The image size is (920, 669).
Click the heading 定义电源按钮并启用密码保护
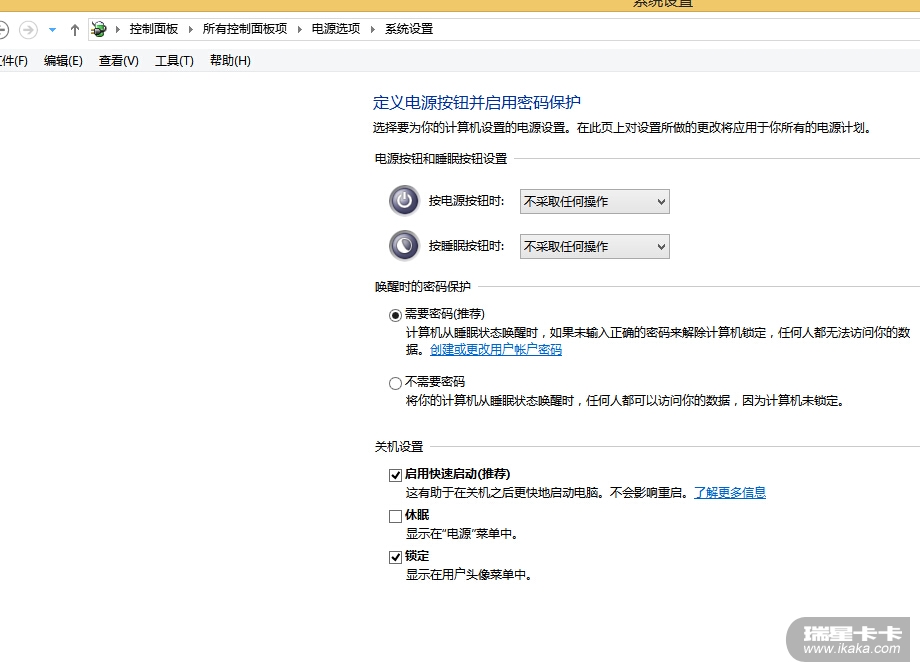coord(476,103)
